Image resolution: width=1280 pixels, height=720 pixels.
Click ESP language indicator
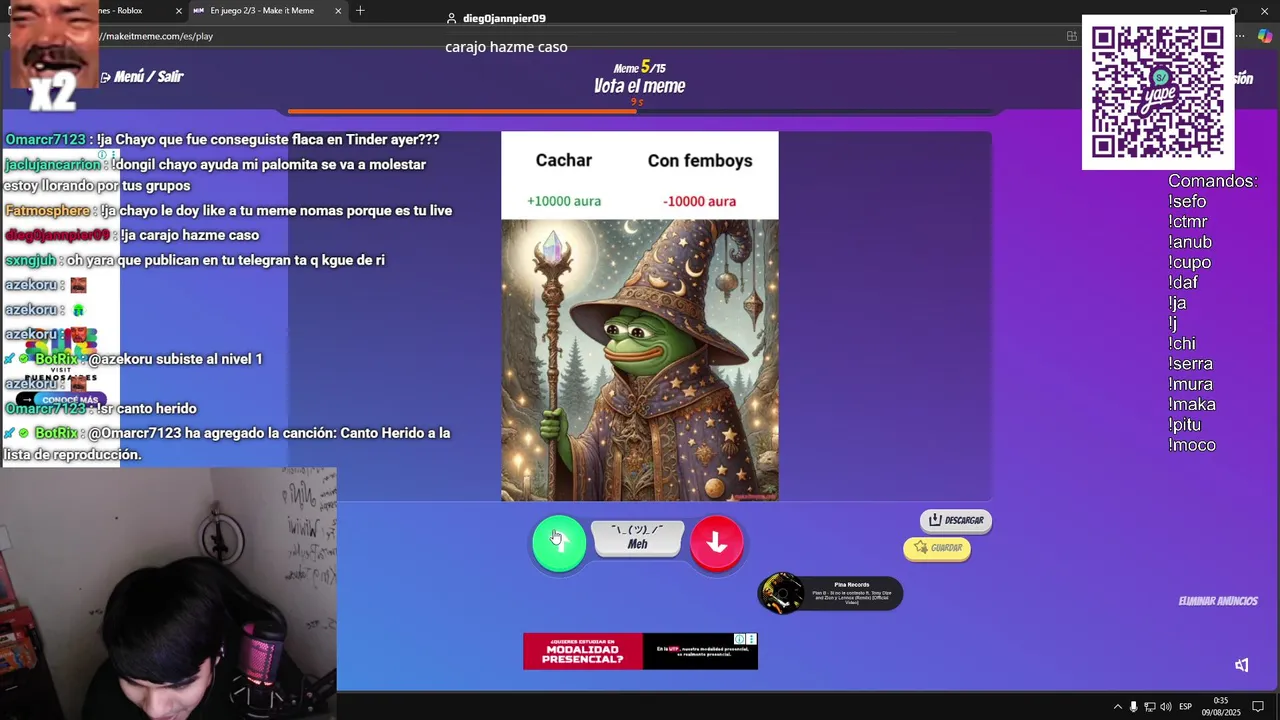coord(1185,707)
